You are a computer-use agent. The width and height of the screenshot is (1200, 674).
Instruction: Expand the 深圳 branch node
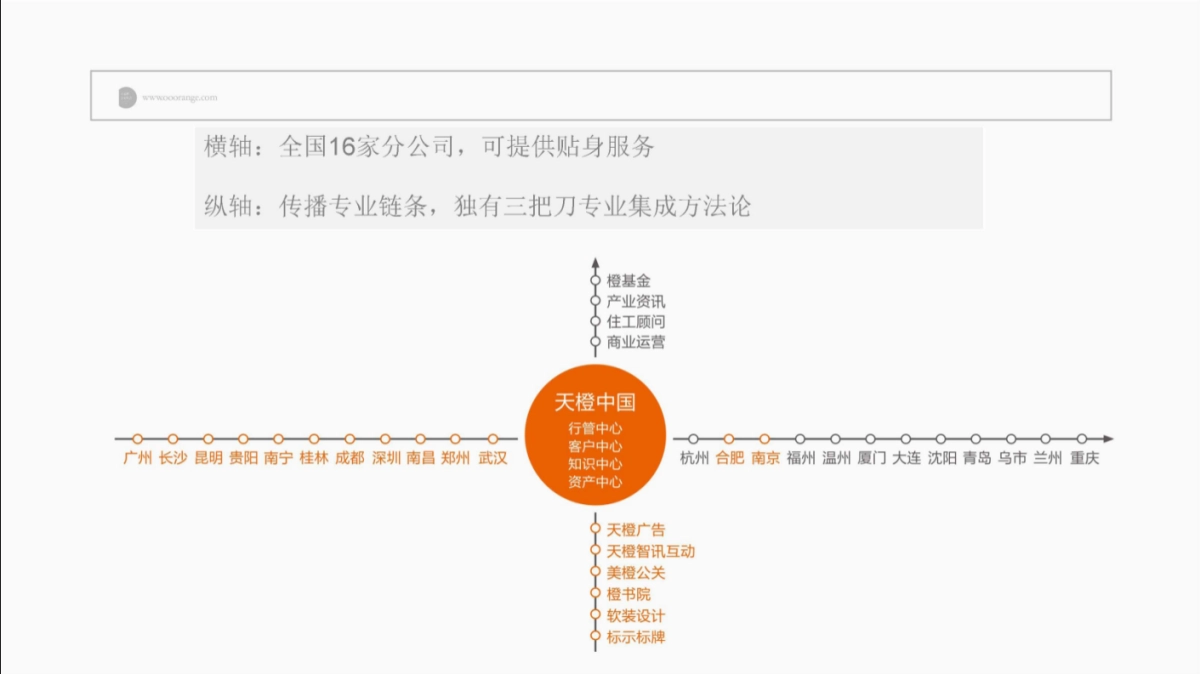pyautogui.click(x=385, y=438)
